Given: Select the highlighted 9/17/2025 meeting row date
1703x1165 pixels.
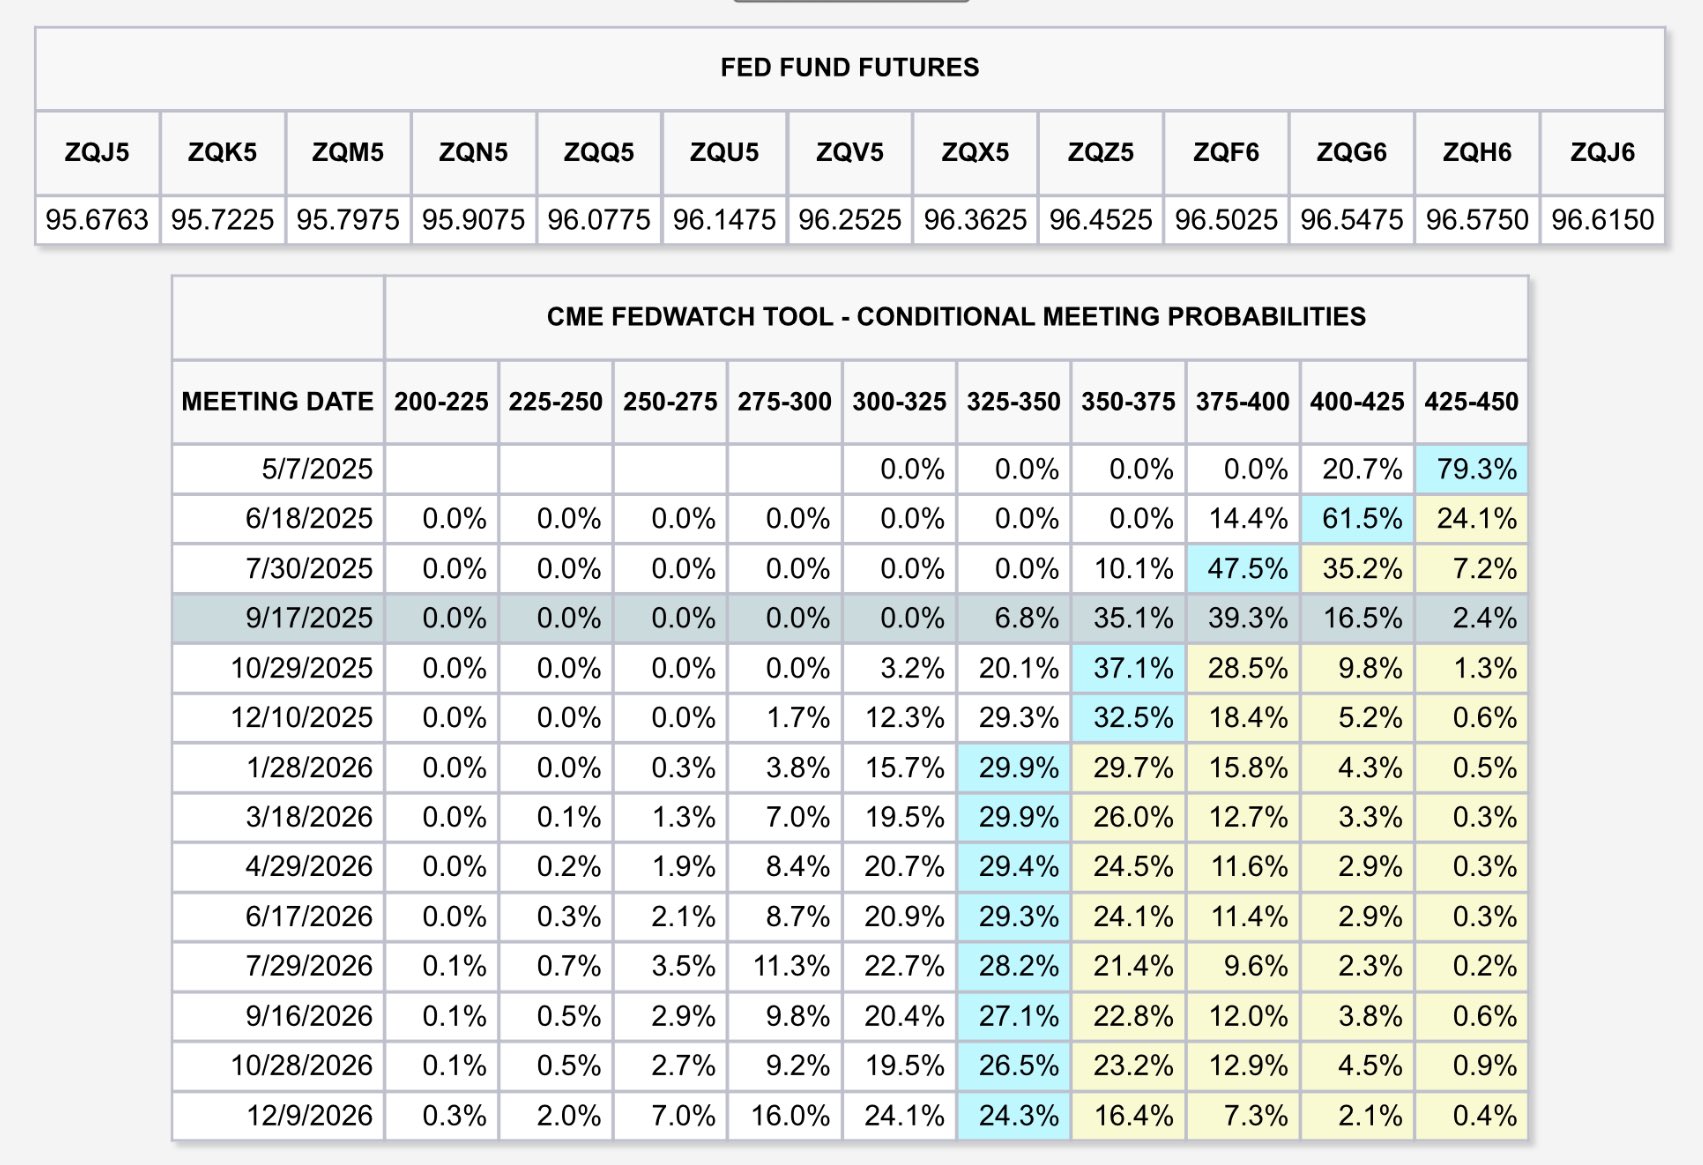Looking at the screenshot, I should 309,618.
